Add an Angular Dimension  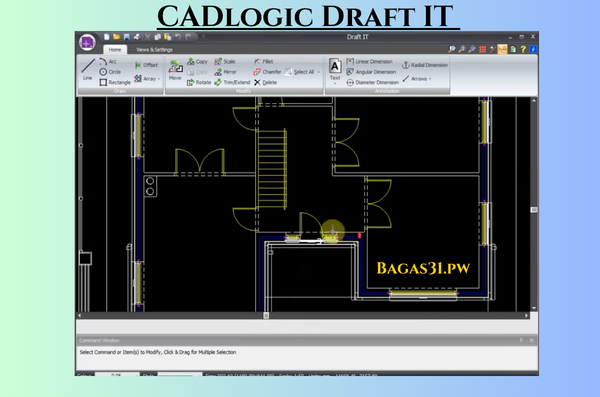point(371,72)
